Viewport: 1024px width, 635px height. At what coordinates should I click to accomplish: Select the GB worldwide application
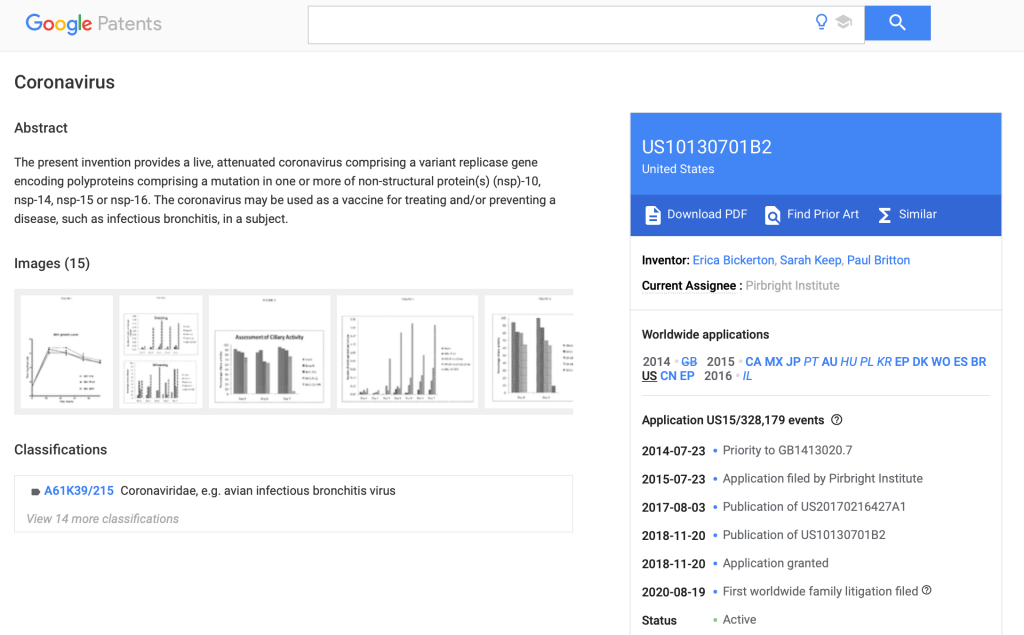coord(689,362)
